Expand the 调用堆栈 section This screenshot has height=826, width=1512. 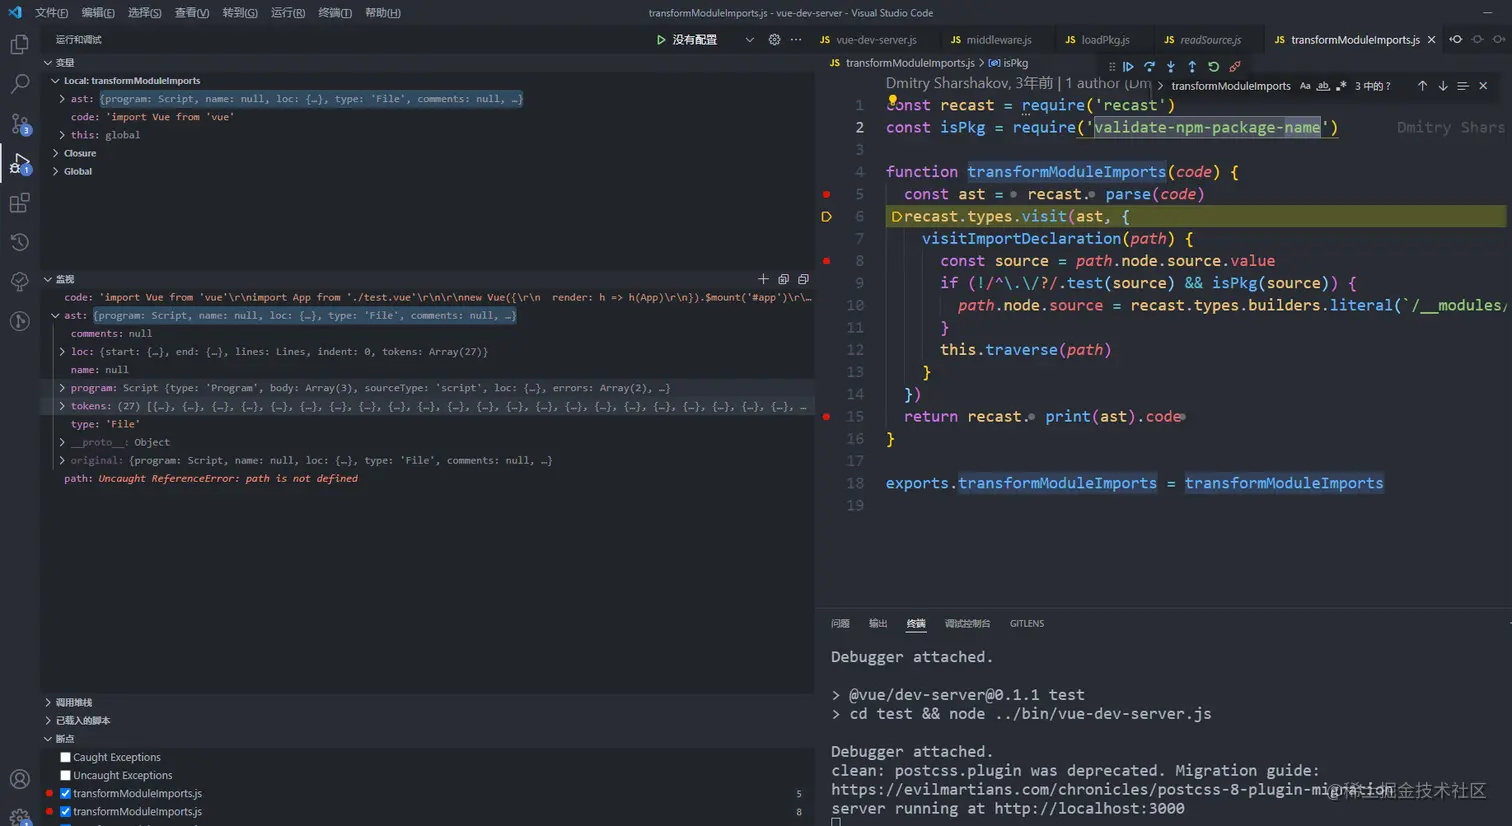[47, 703]
